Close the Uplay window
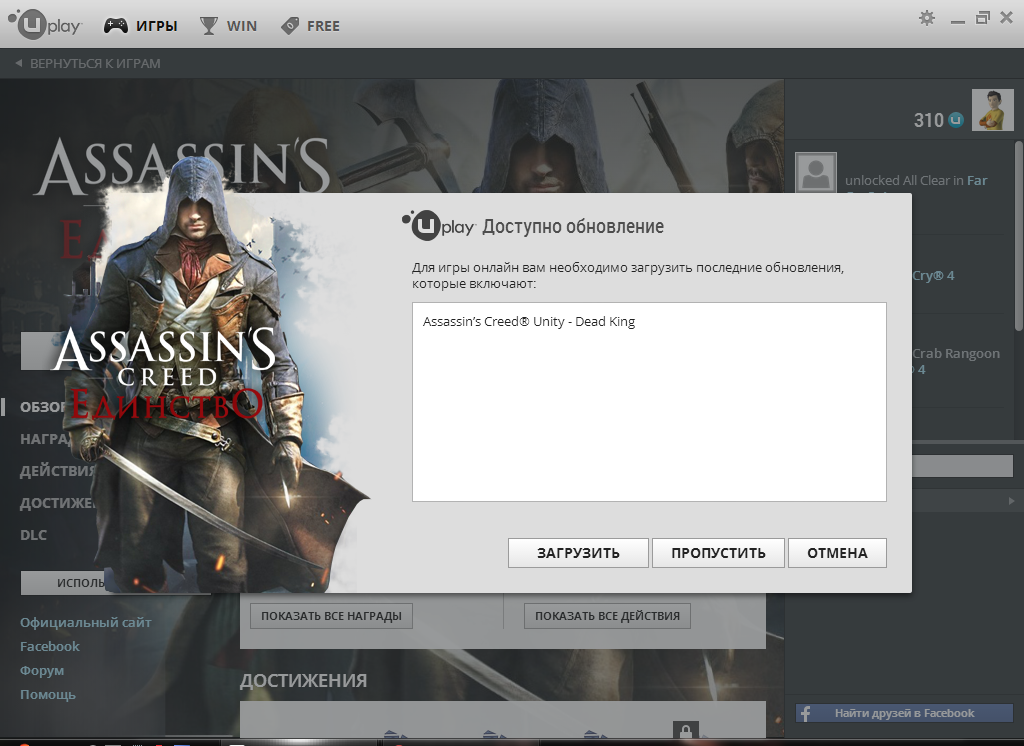This screenshot has height=746, width=1024. pos(1006,18)
